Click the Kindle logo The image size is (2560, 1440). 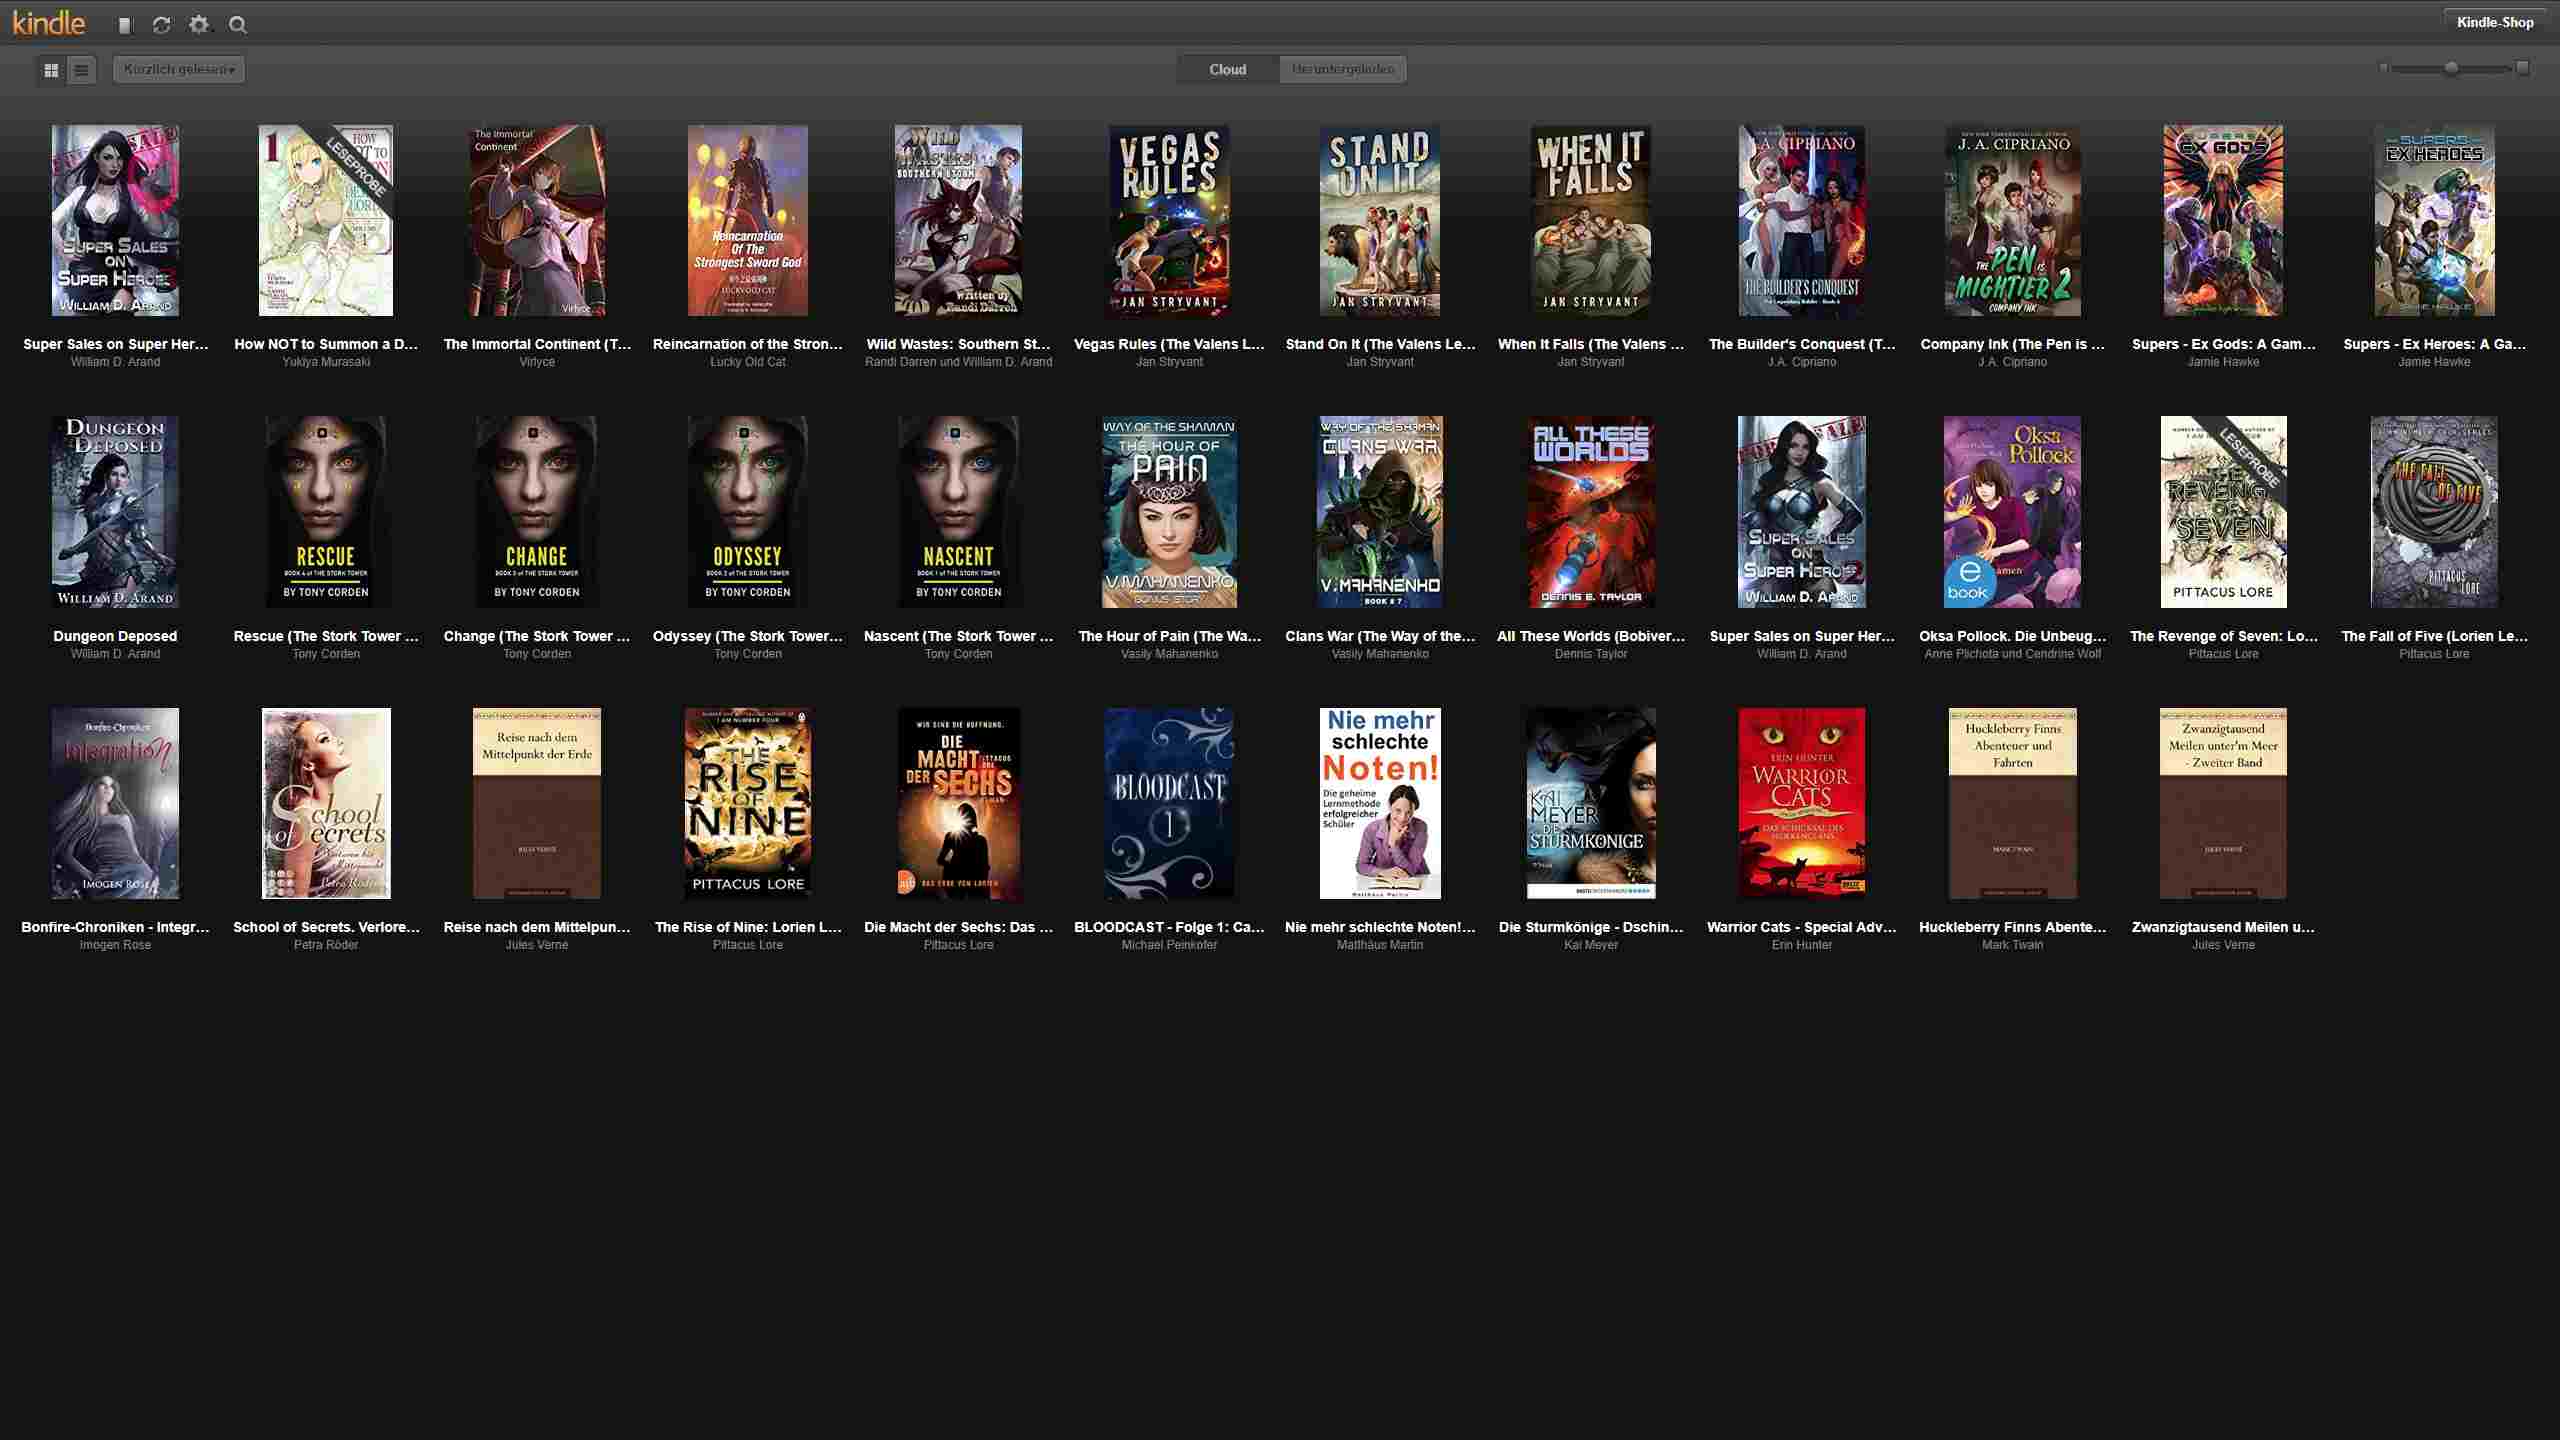point(49,23)
